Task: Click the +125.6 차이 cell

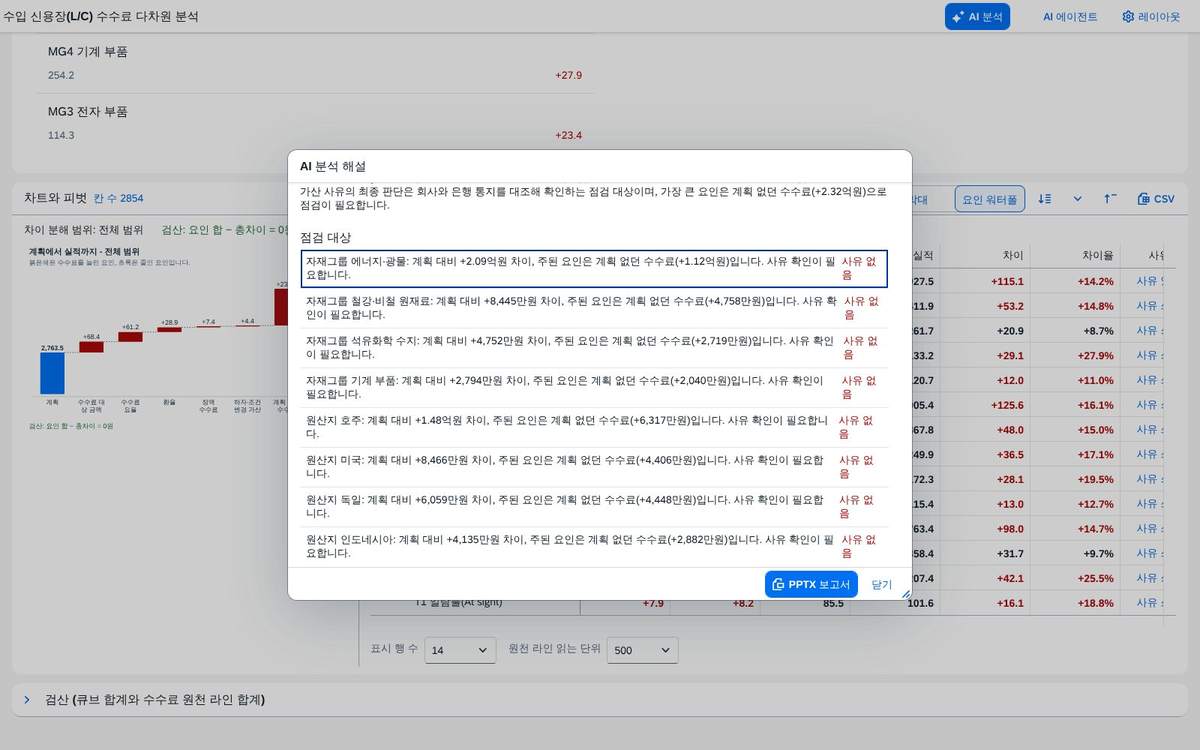Action: pyautogui.click(x=1007, y=405)
